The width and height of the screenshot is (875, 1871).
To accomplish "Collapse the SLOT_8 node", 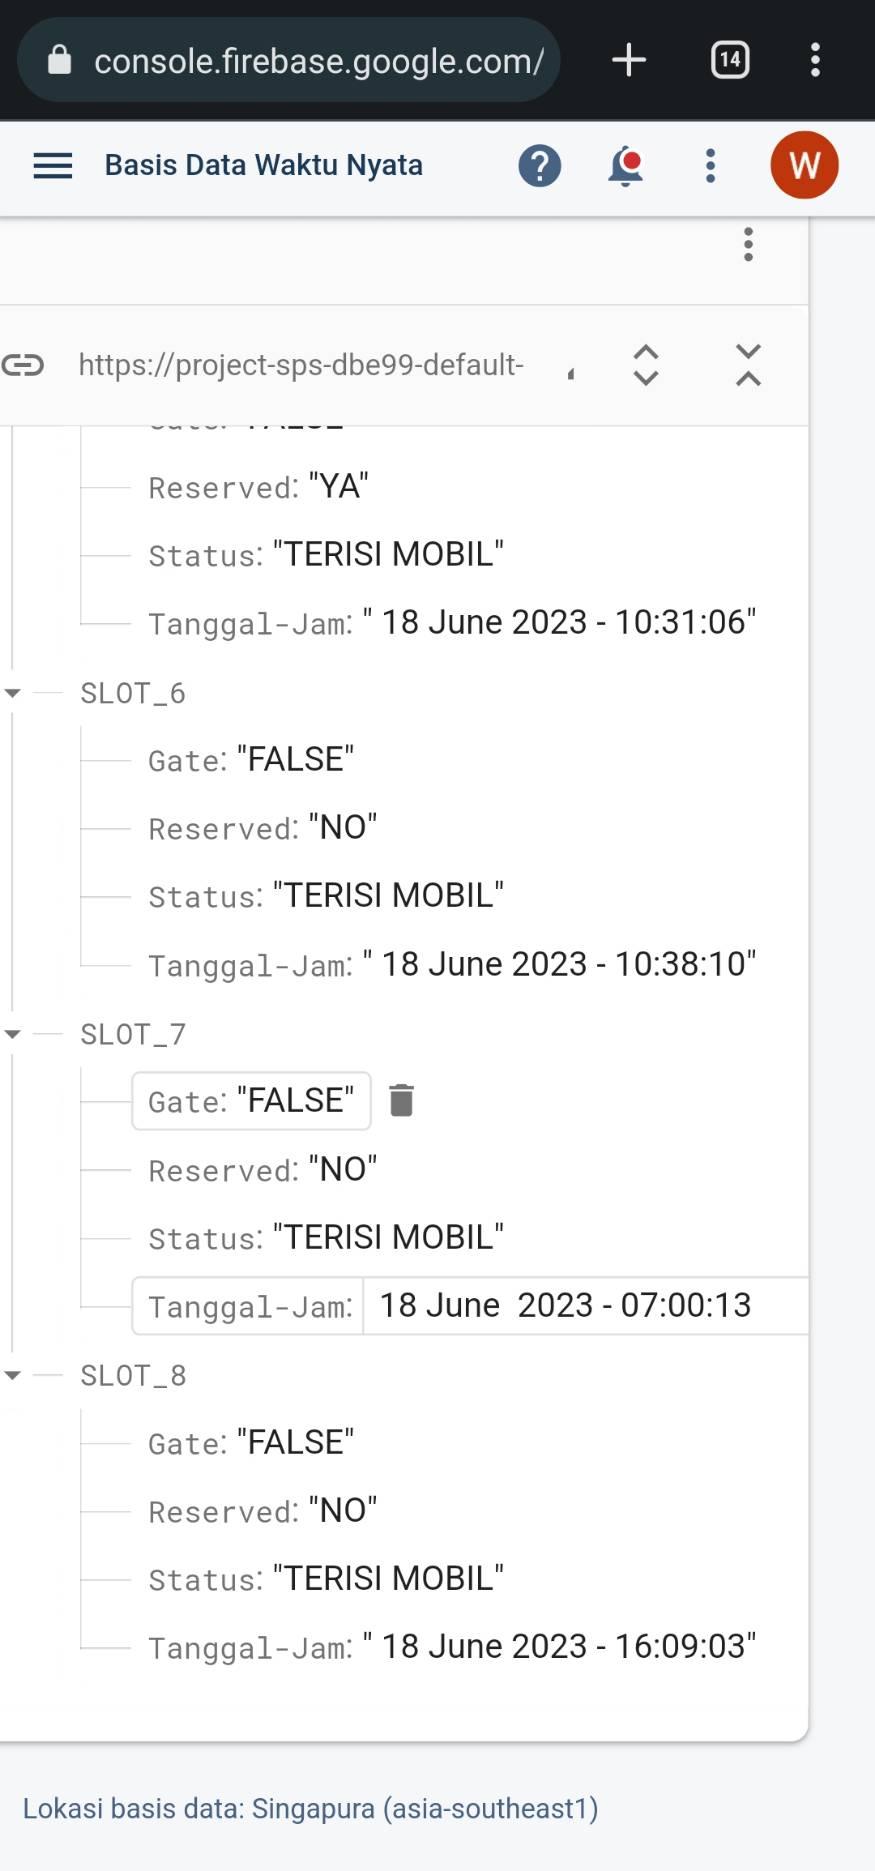I will tap(13, 1374).
